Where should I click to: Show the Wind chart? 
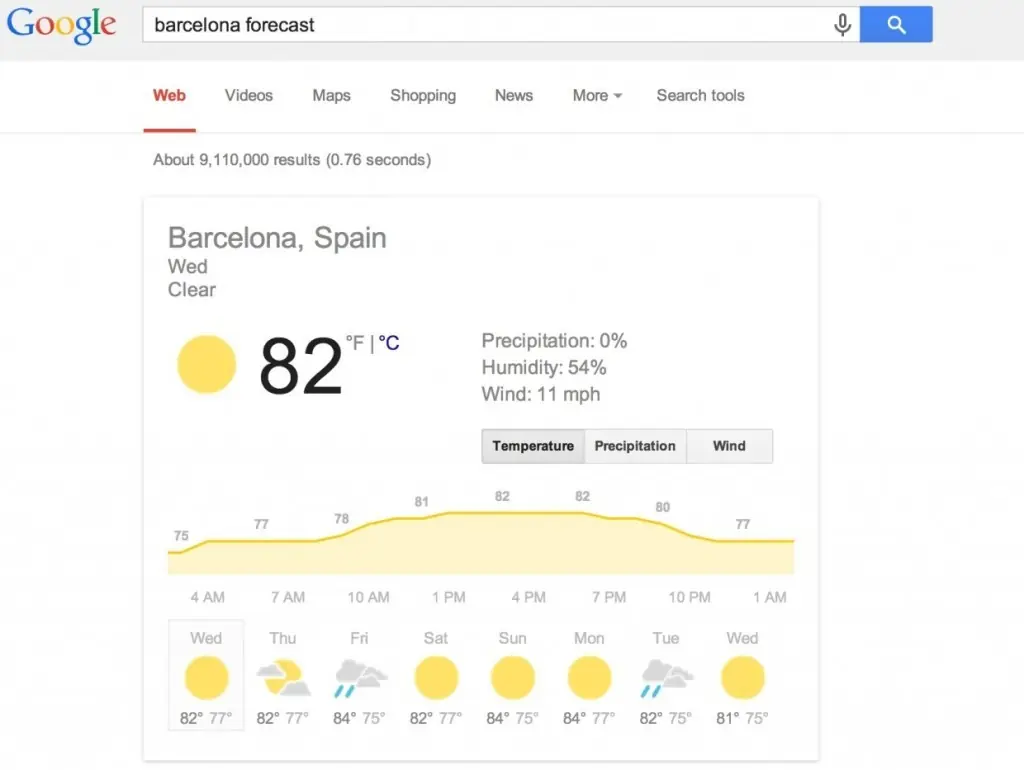pos(729,446)
